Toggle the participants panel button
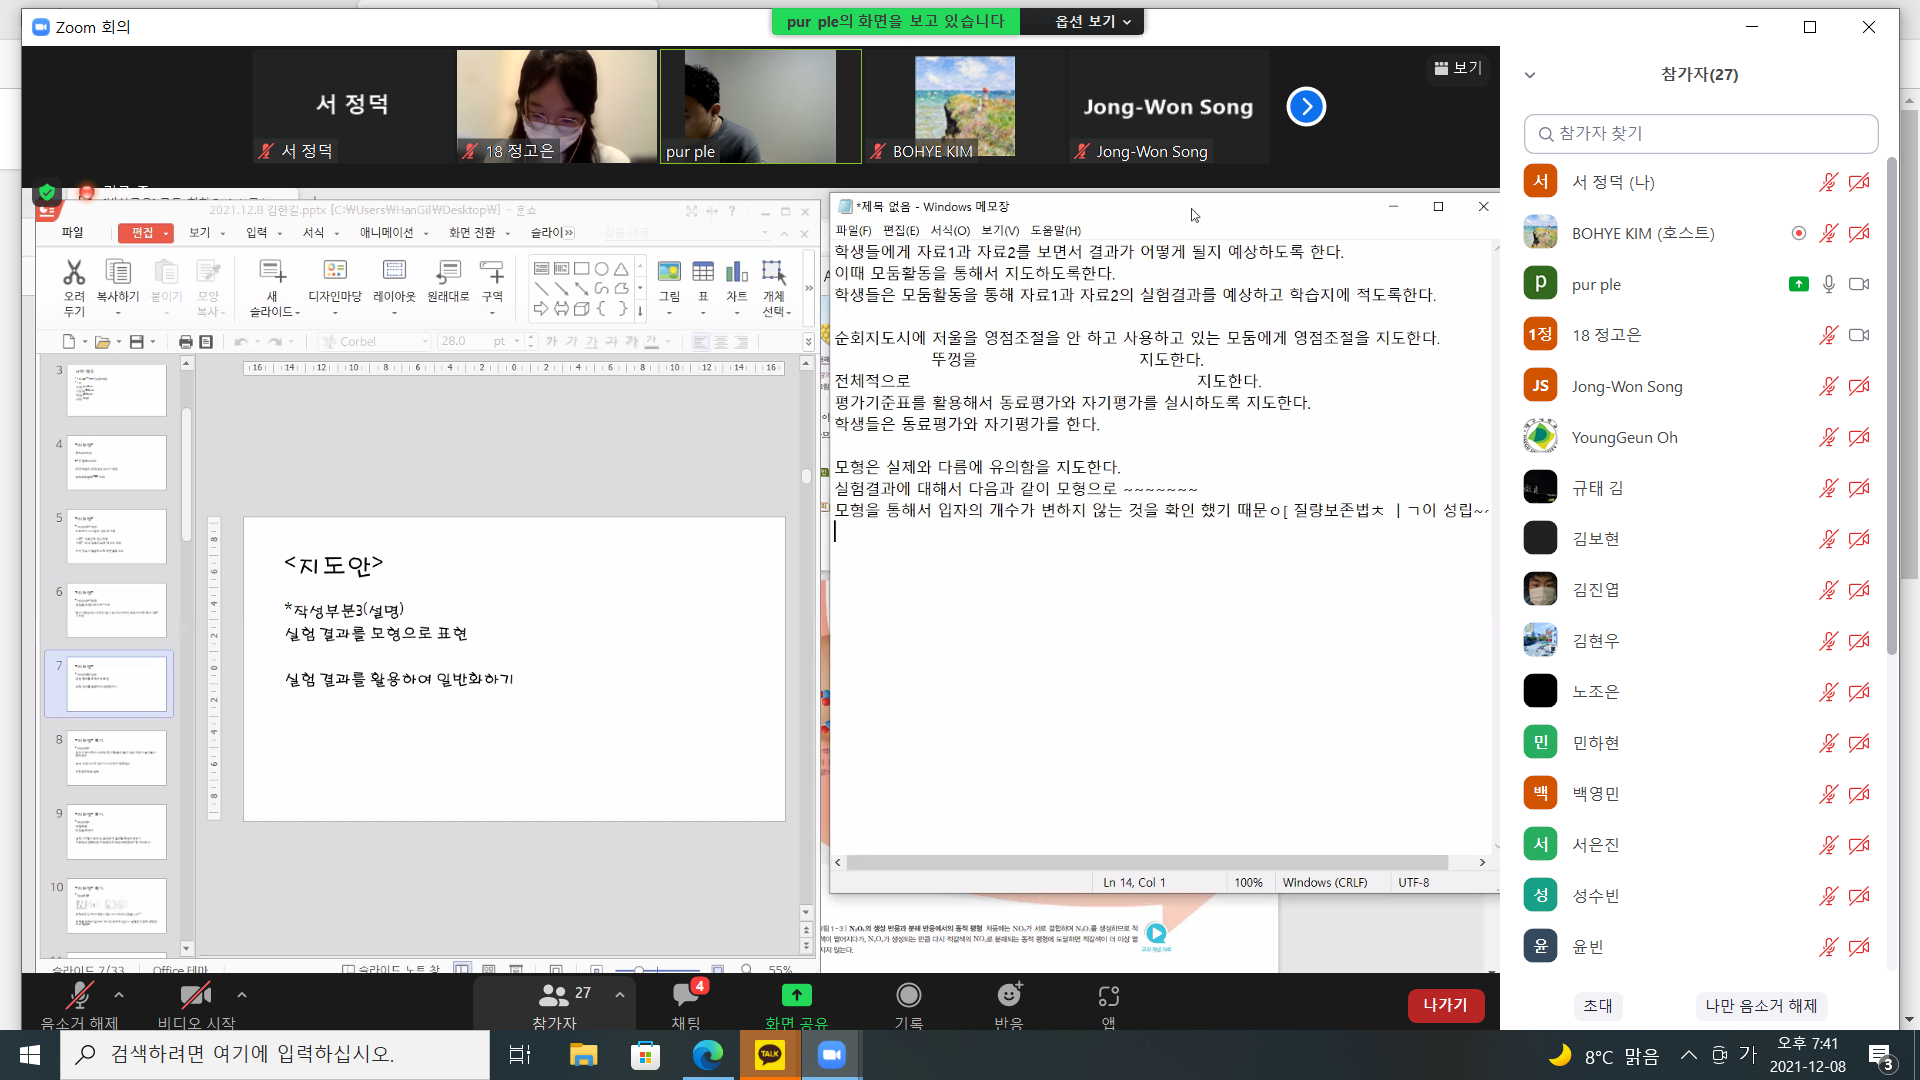 pos(554,996)
